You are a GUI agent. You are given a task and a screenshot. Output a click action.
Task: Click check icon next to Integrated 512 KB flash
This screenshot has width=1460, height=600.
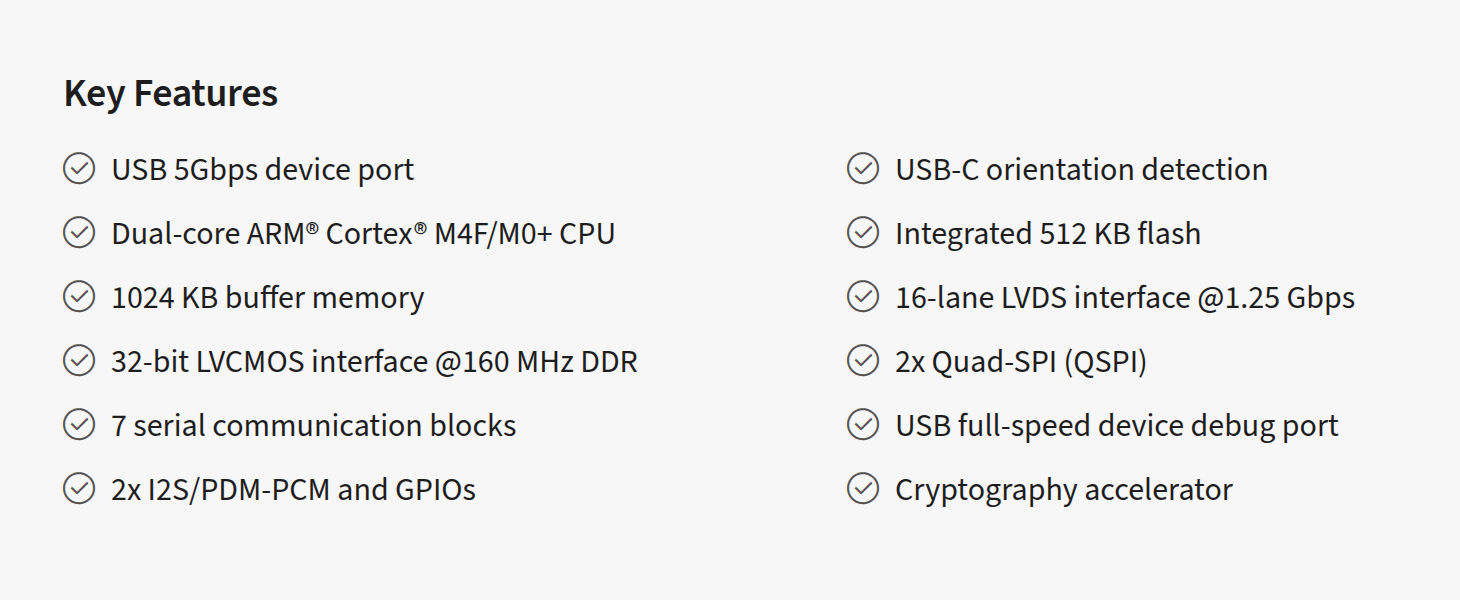863,233
